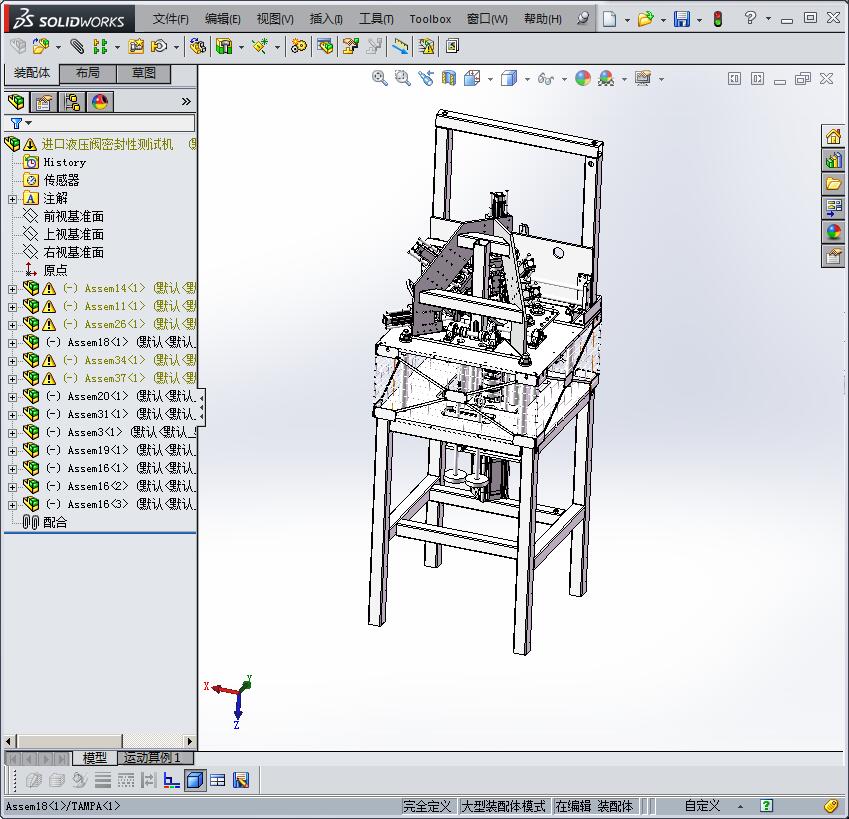Click the feature tree horizontal scrollbar right arrow
This screenshot has height=819, width=849.
tap(190, 741)
